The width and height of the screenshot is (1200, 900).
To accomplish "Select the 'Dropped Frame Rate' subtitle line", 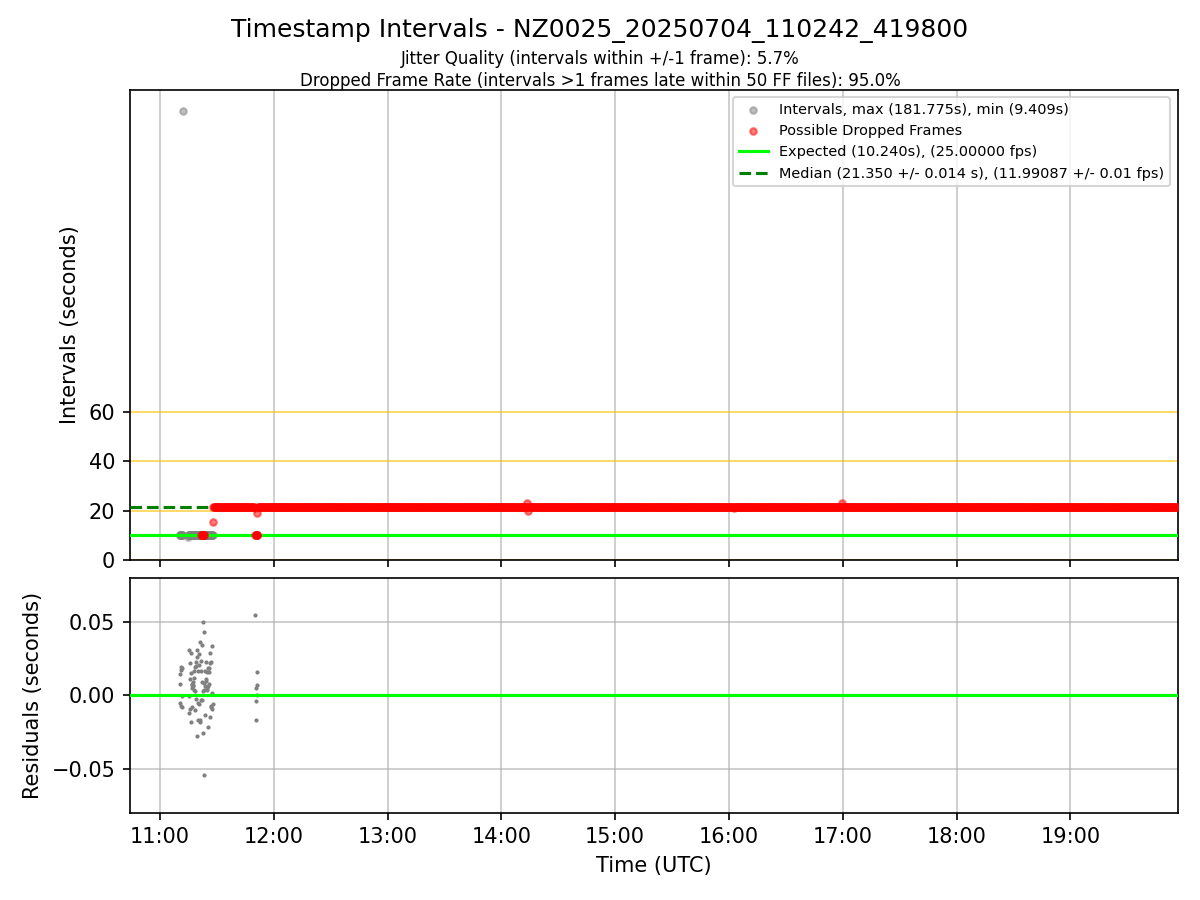I will 600,80.
